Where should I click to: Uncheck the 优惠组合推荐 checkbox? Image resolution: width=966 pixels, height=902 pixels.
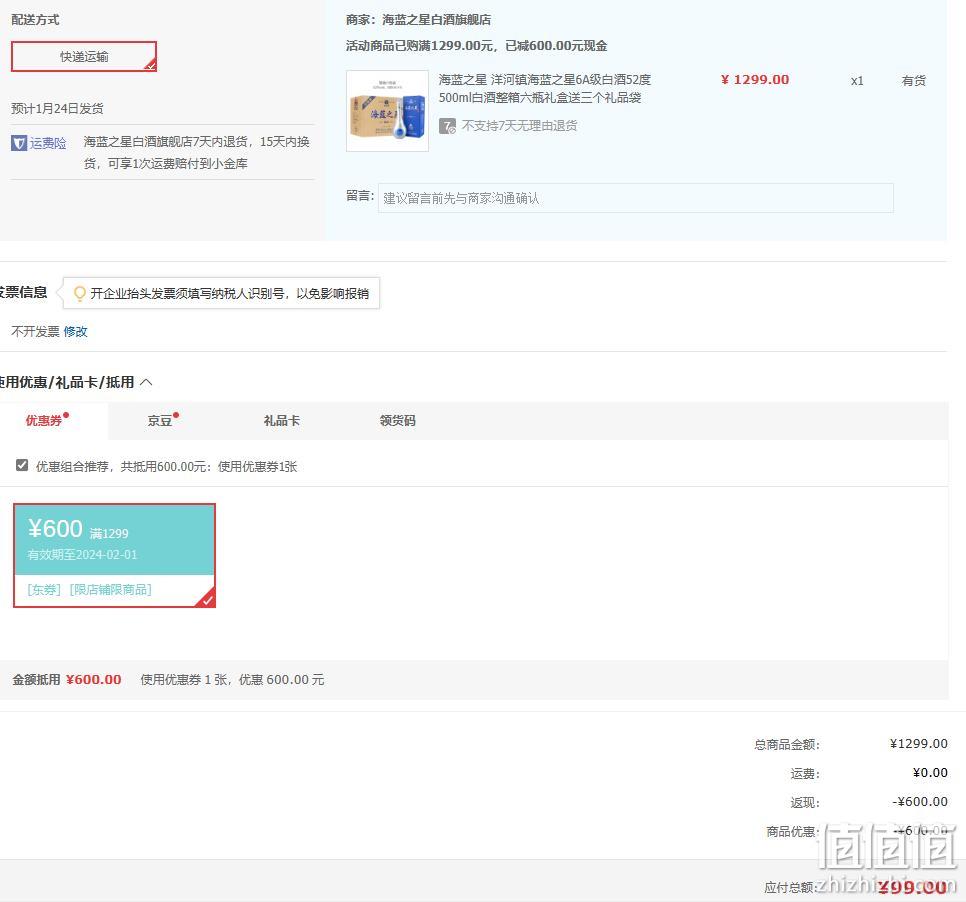pyautogui.click(x=22, y=465)
